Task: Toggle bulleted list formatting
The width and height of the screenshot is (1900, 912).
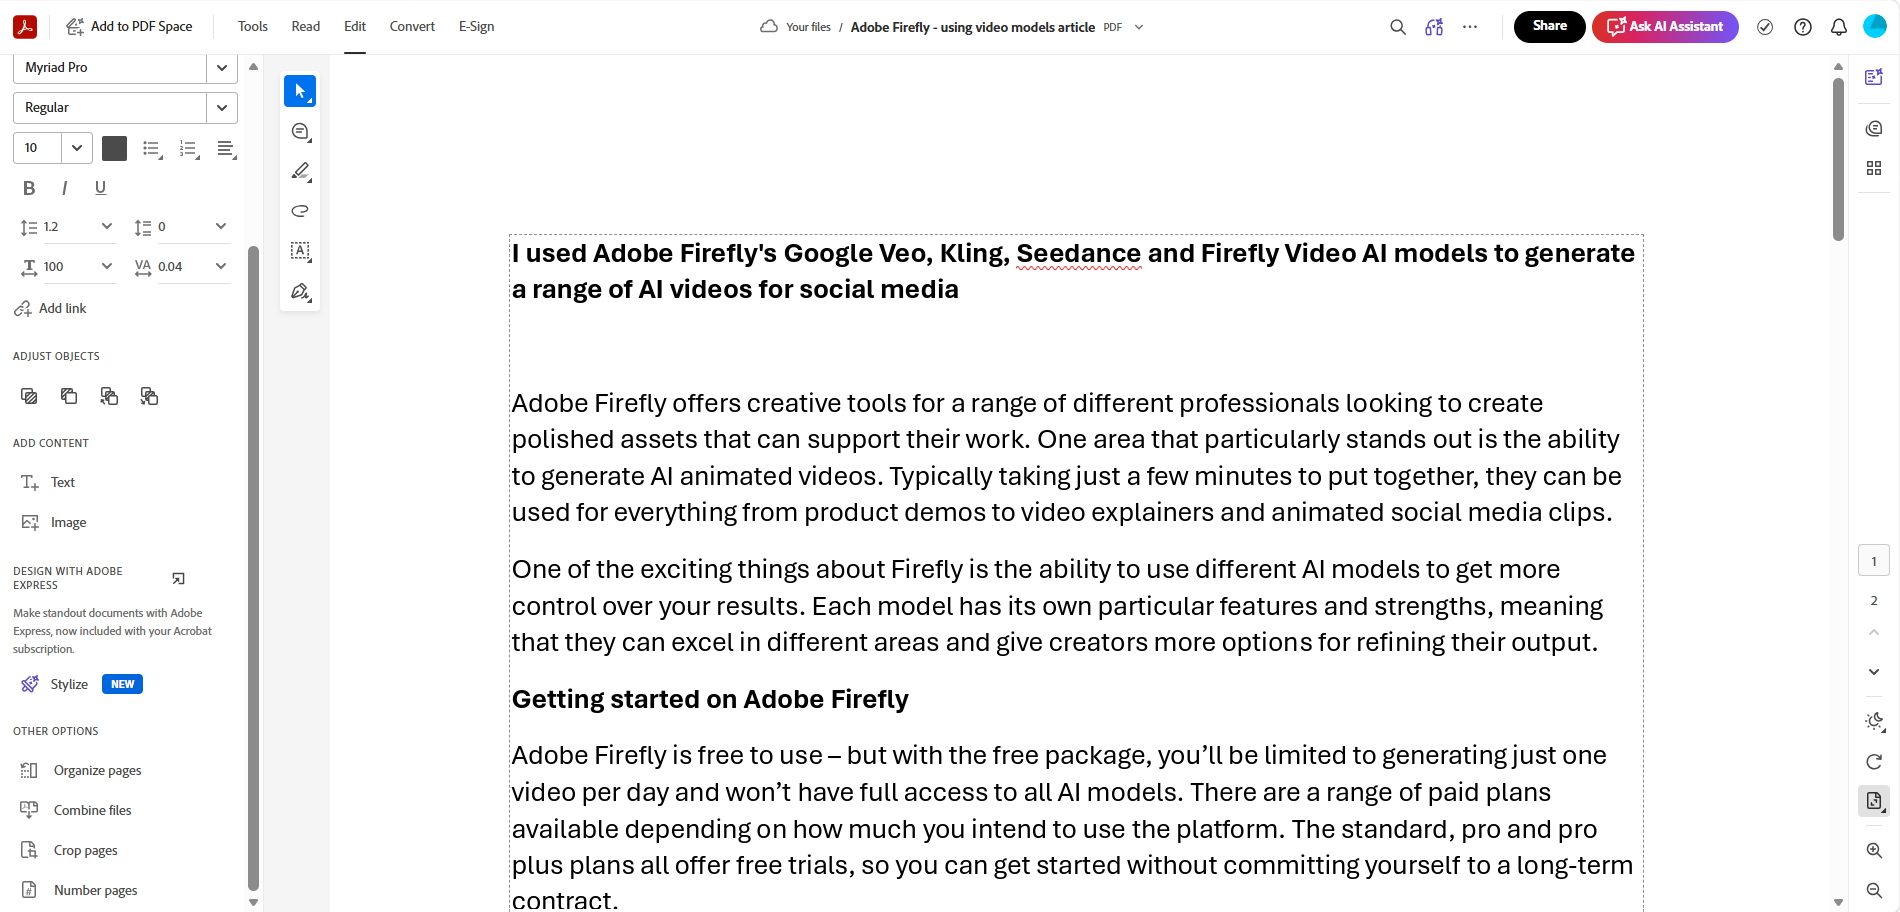Action: click(x=152, y=149)
